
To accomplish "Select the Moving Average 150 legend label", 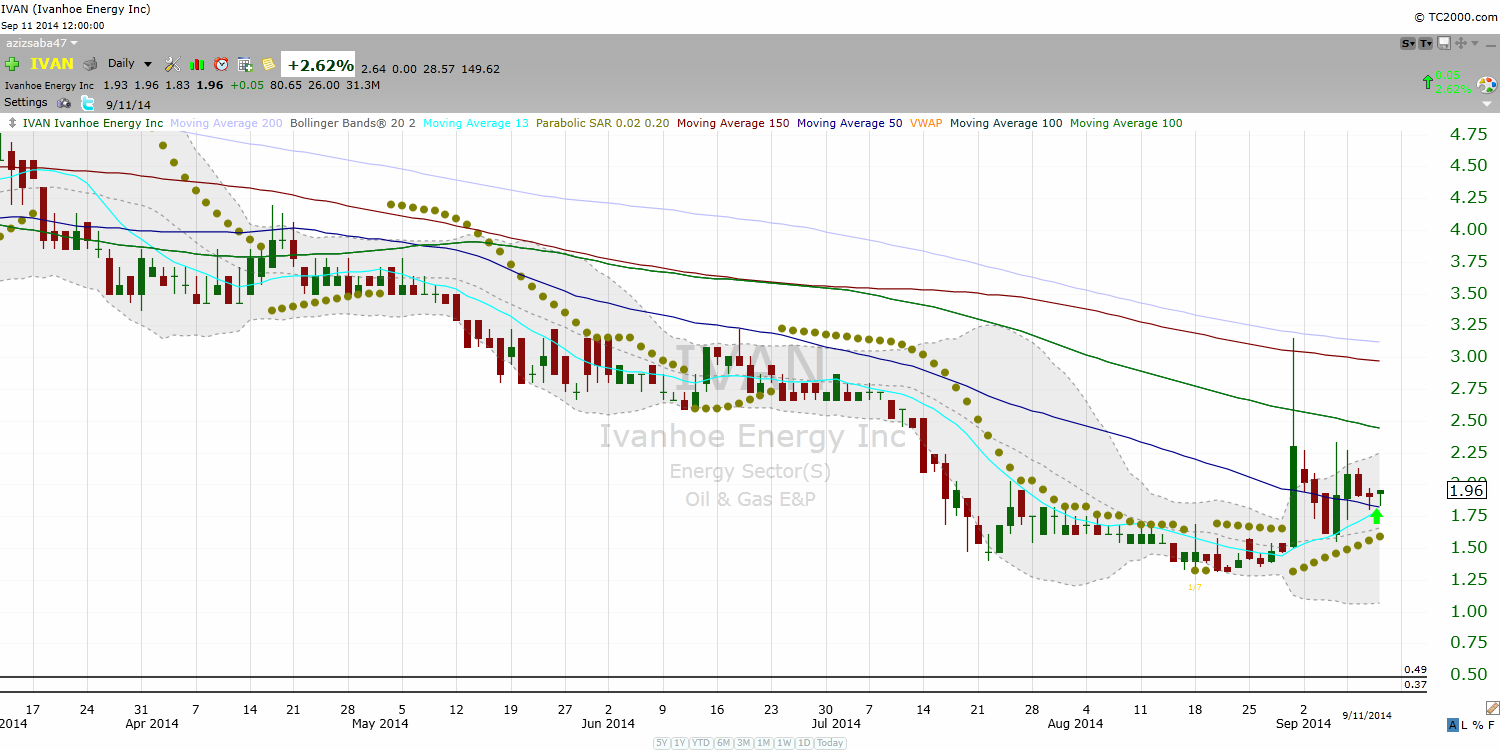I will tap(733, 124).
